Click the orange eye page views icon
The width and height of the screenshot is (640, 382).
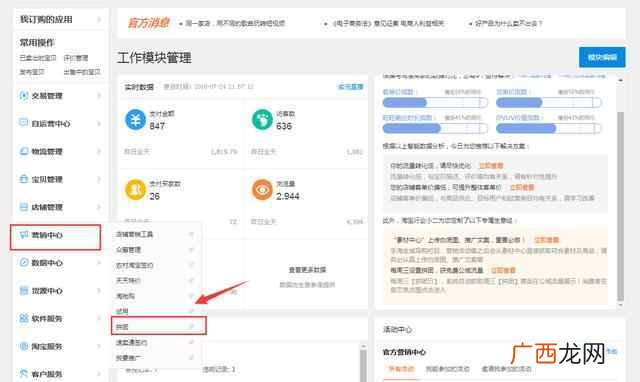tap(262, 190)
